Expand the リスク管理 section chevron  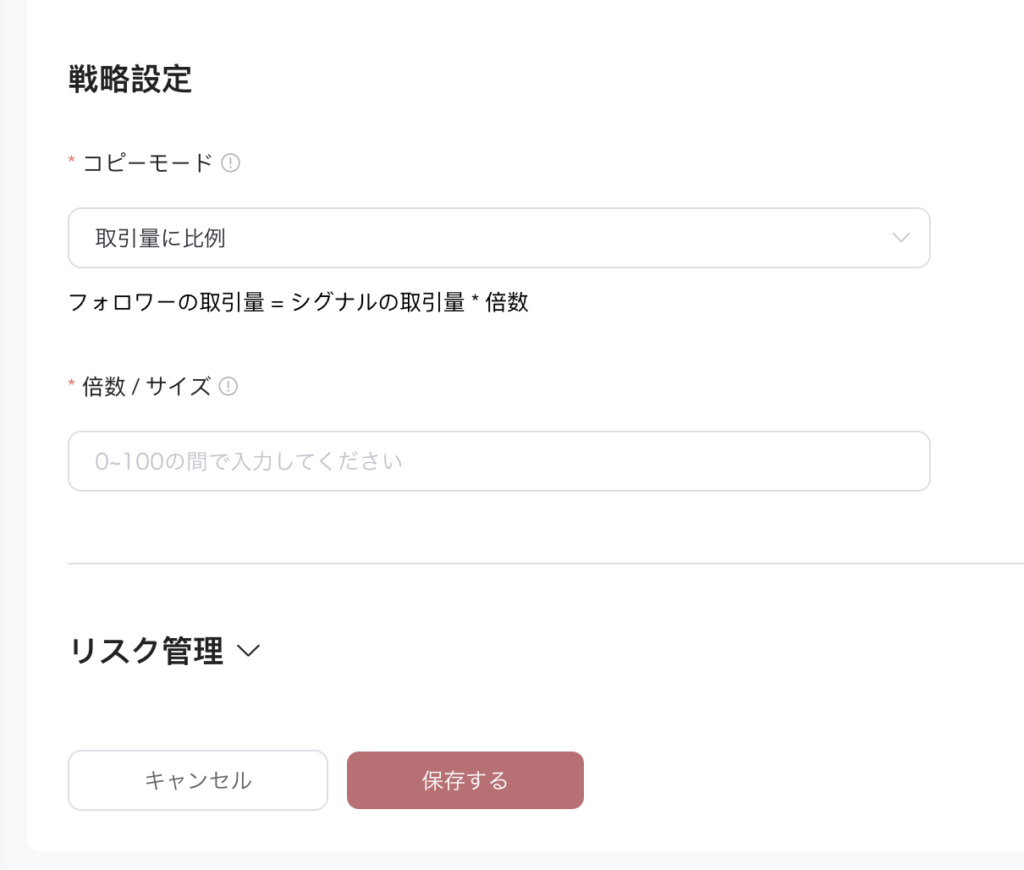click(x=248, y=651)
